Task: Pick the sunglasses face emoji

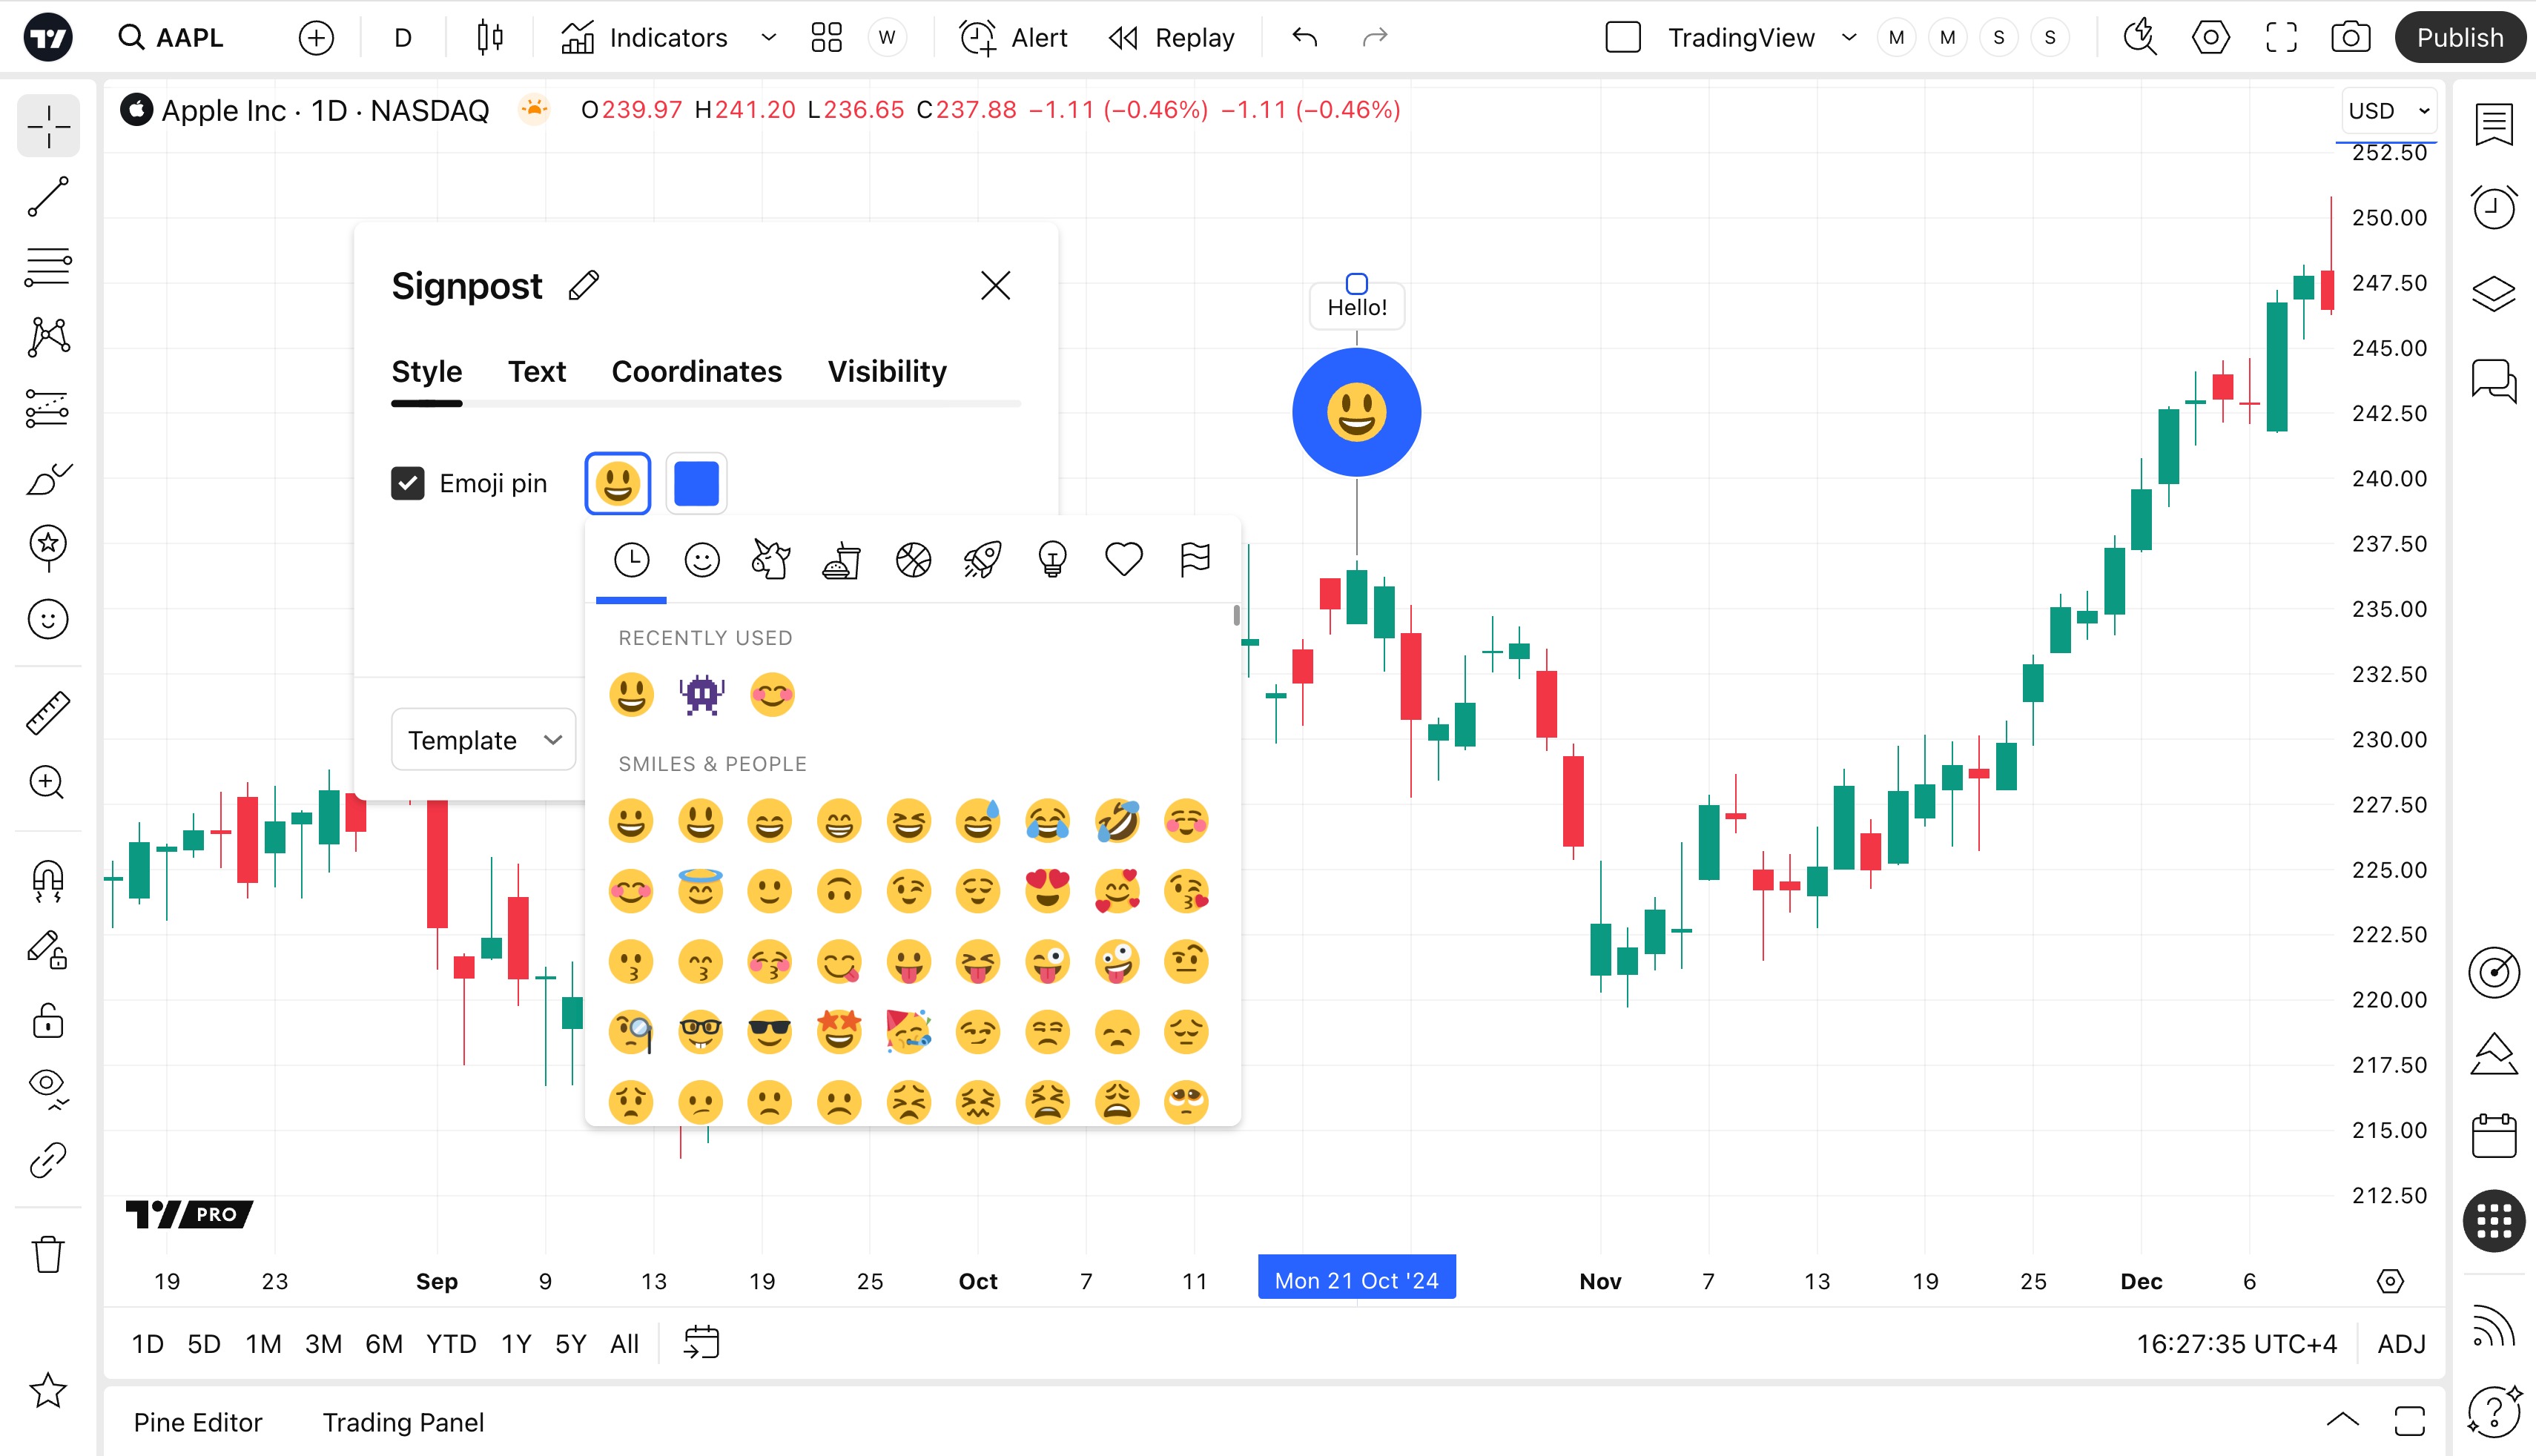Action: coord(769,1031)
